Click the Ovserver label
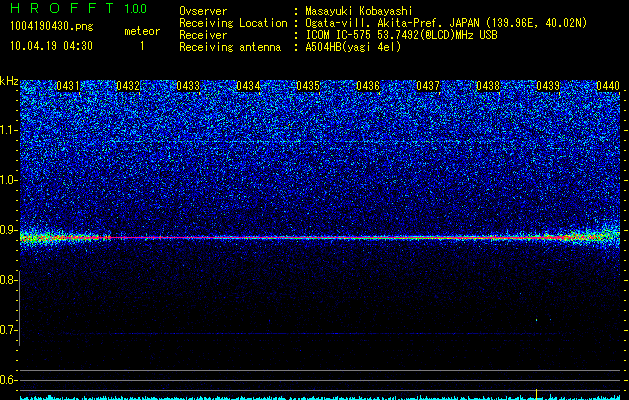629x400 pixels. pos(203,11)
